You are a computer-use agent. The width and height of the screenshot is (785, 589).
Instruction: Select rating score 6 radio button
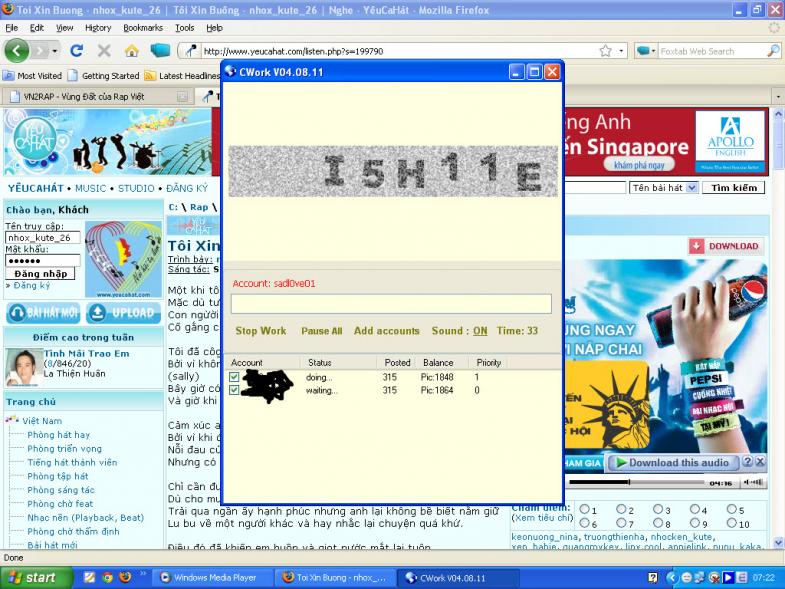[584, 523]
